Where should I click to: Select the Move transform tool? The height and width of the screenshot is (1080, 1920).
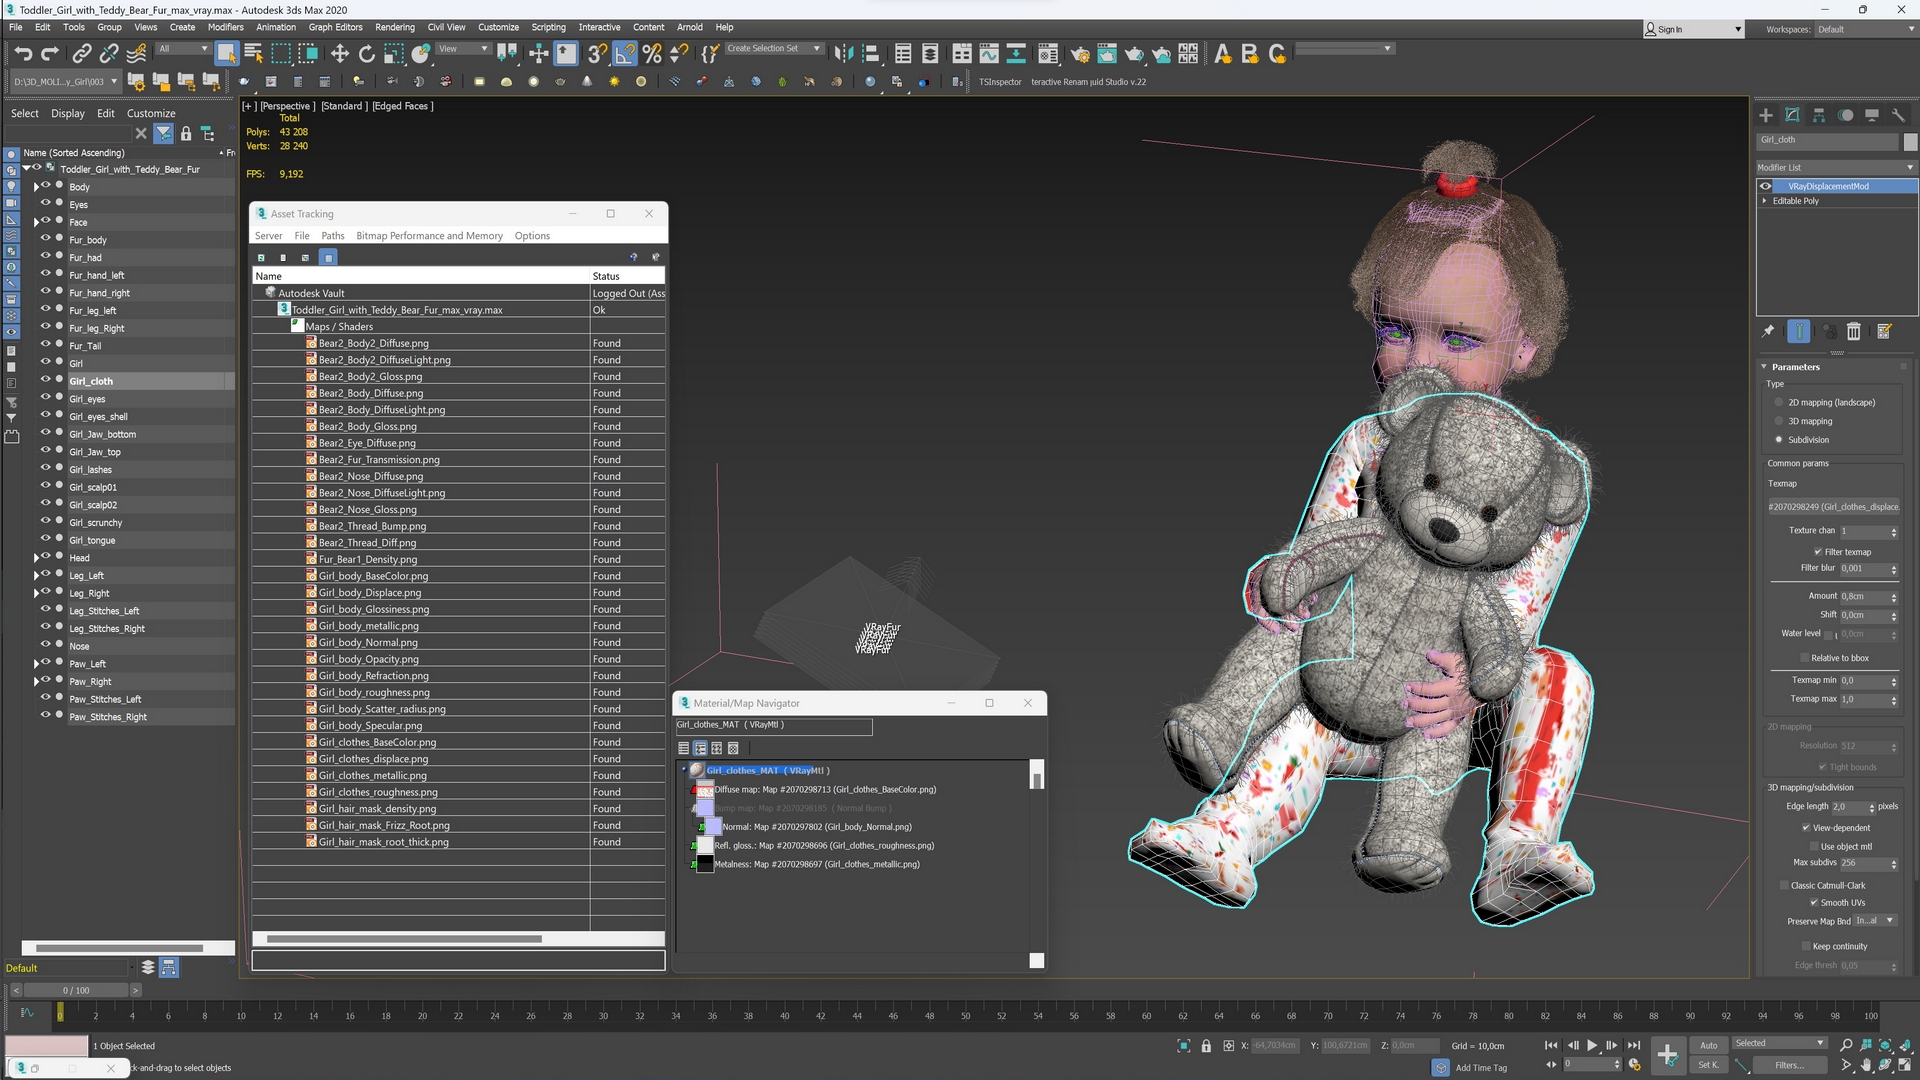click(x=340, y=54)
